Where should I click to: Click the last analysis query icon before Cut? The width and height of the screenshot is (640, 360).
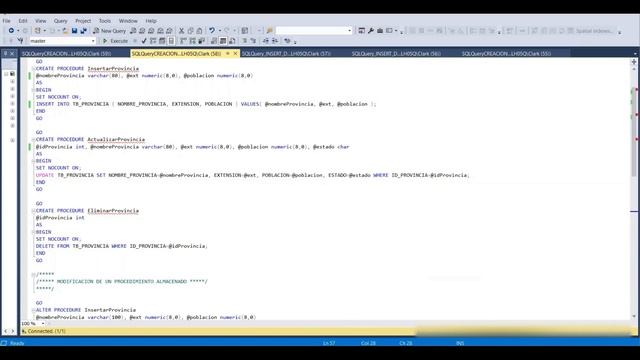pyautogui.click(x=169, y=31)
